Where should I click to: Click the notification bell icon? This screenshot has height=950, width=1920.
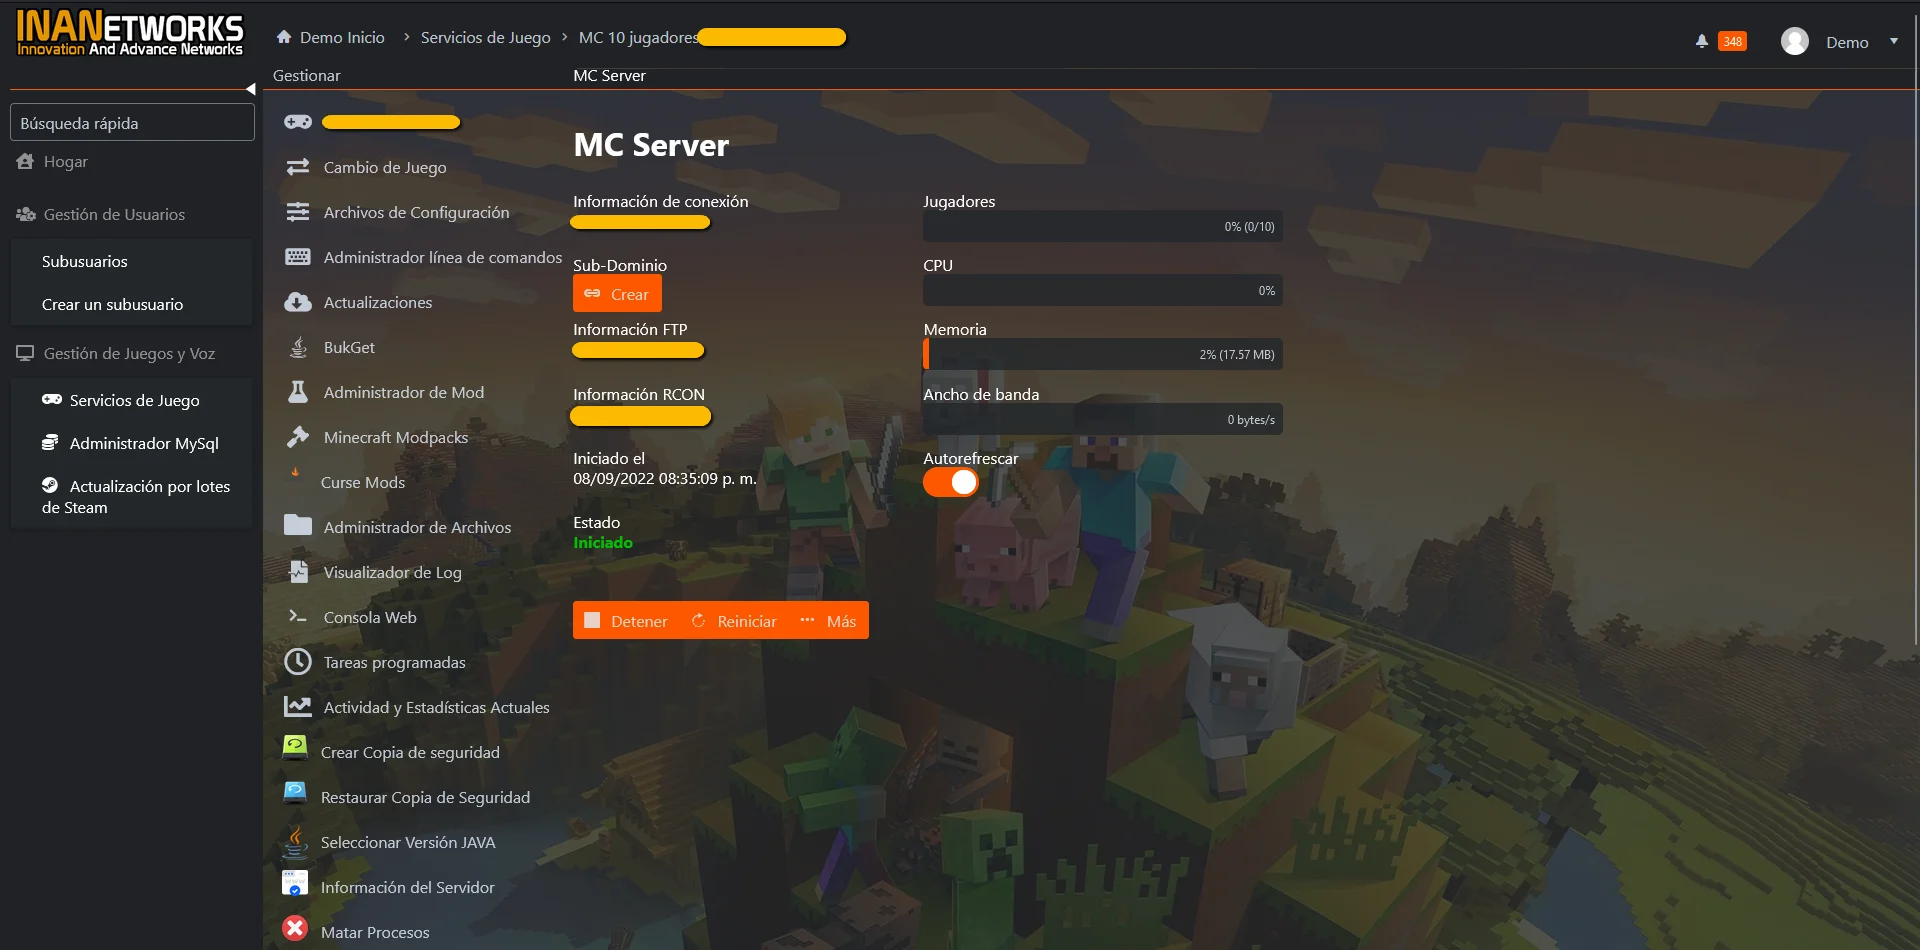click(1701, 41)
